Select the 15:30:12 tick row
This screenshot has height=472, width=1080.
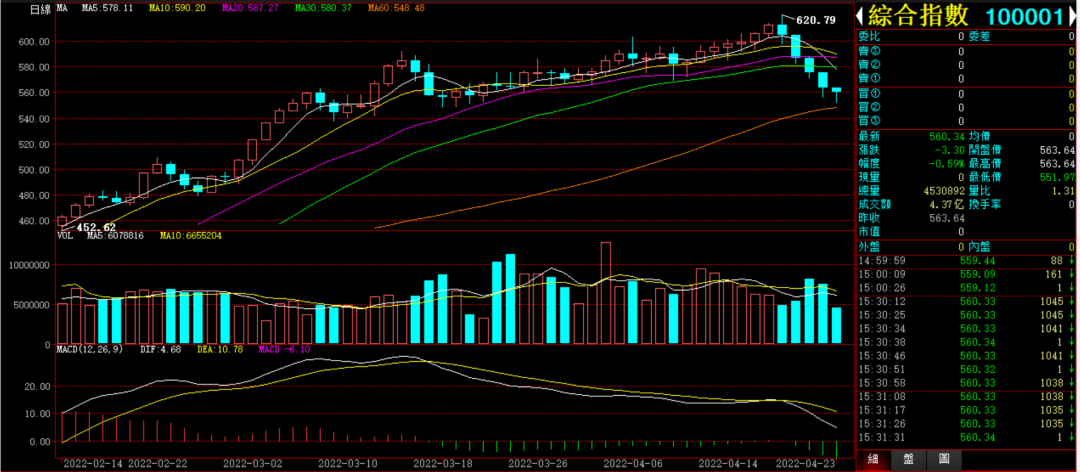click(966, 301)
